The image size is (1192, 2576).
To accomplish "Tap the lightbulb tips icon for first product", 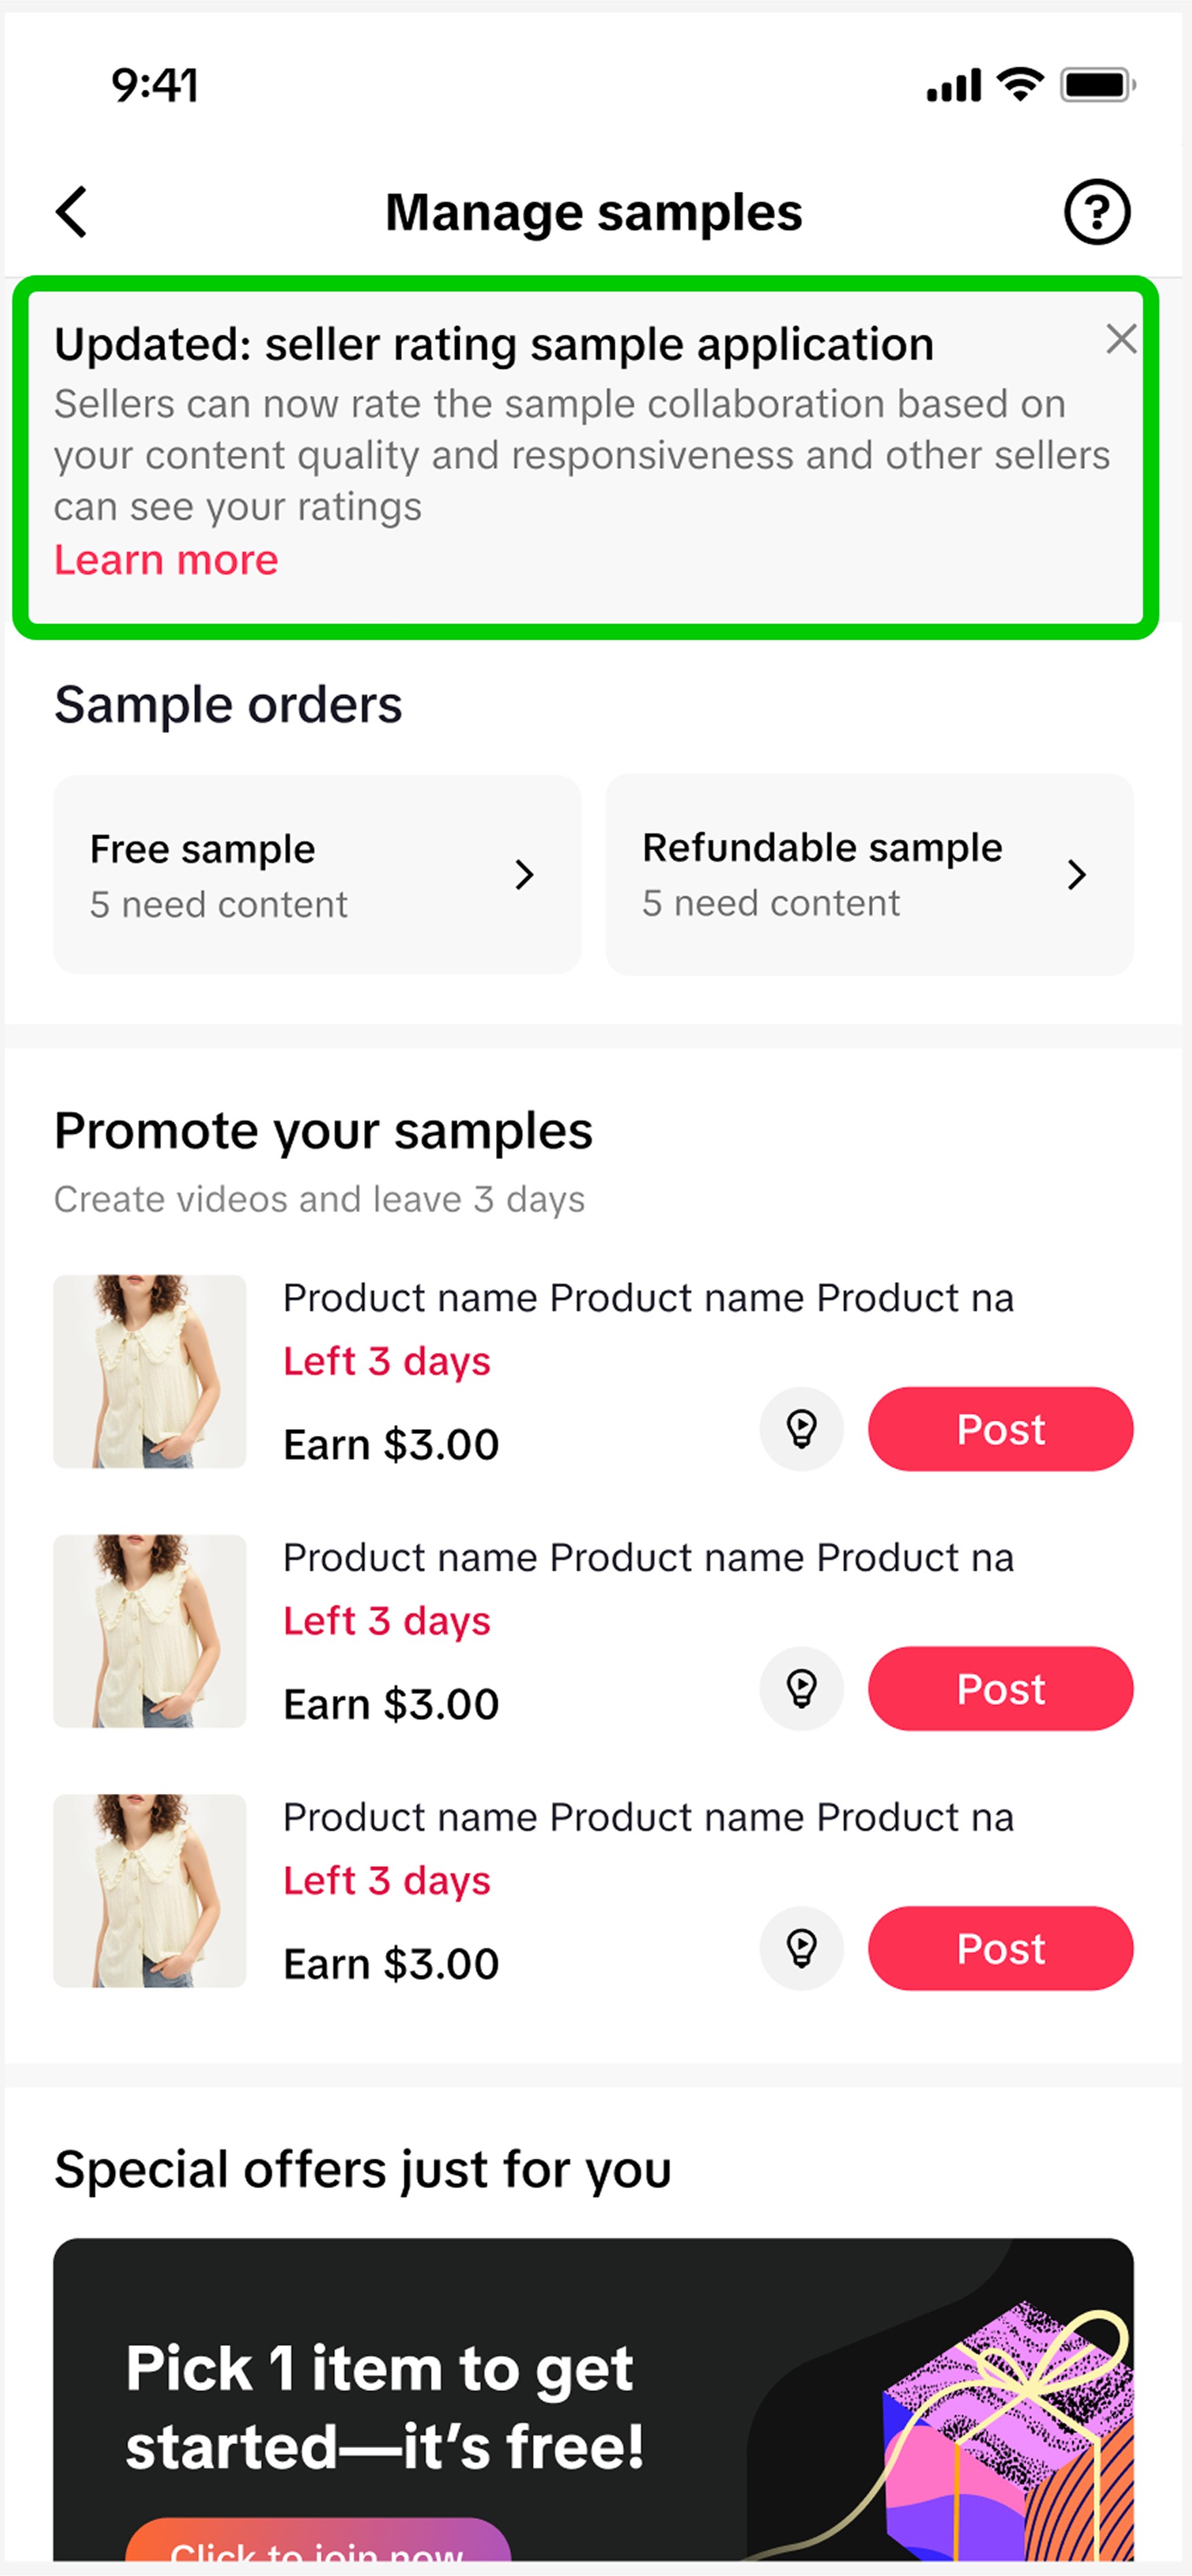I will click(801, 1429).
